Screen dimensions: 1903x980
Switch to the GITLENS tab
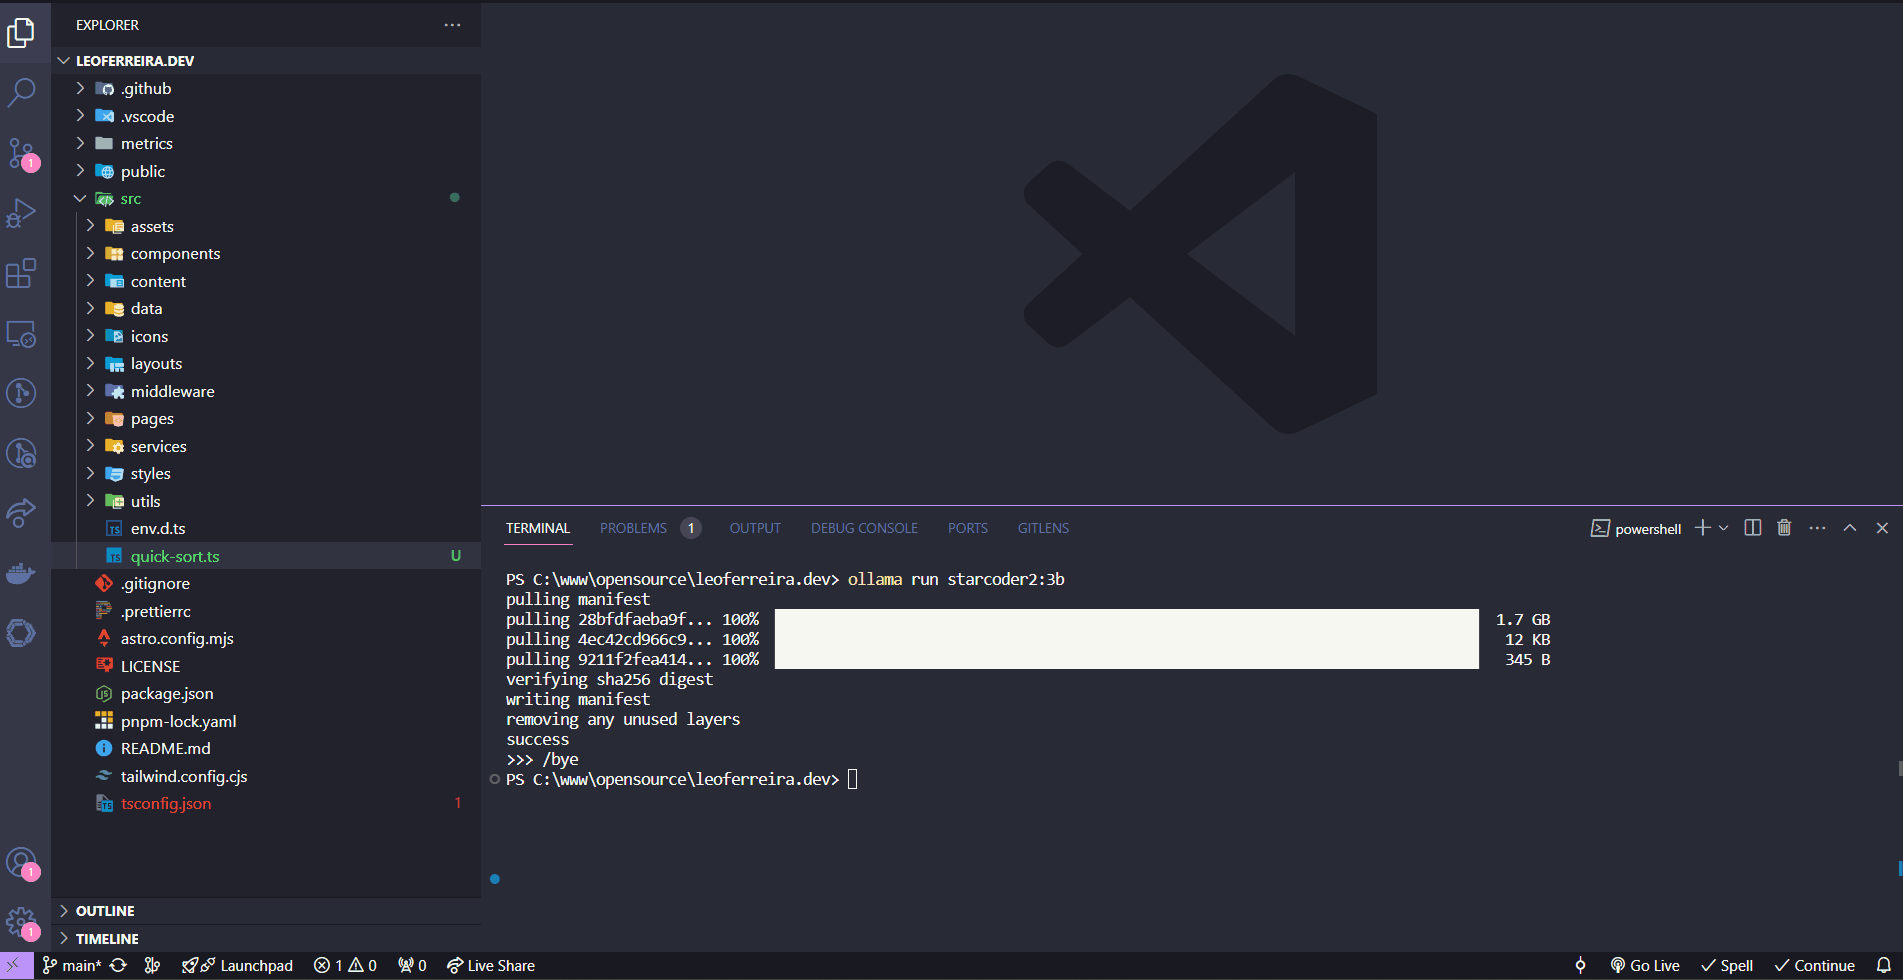(1043, 528)
